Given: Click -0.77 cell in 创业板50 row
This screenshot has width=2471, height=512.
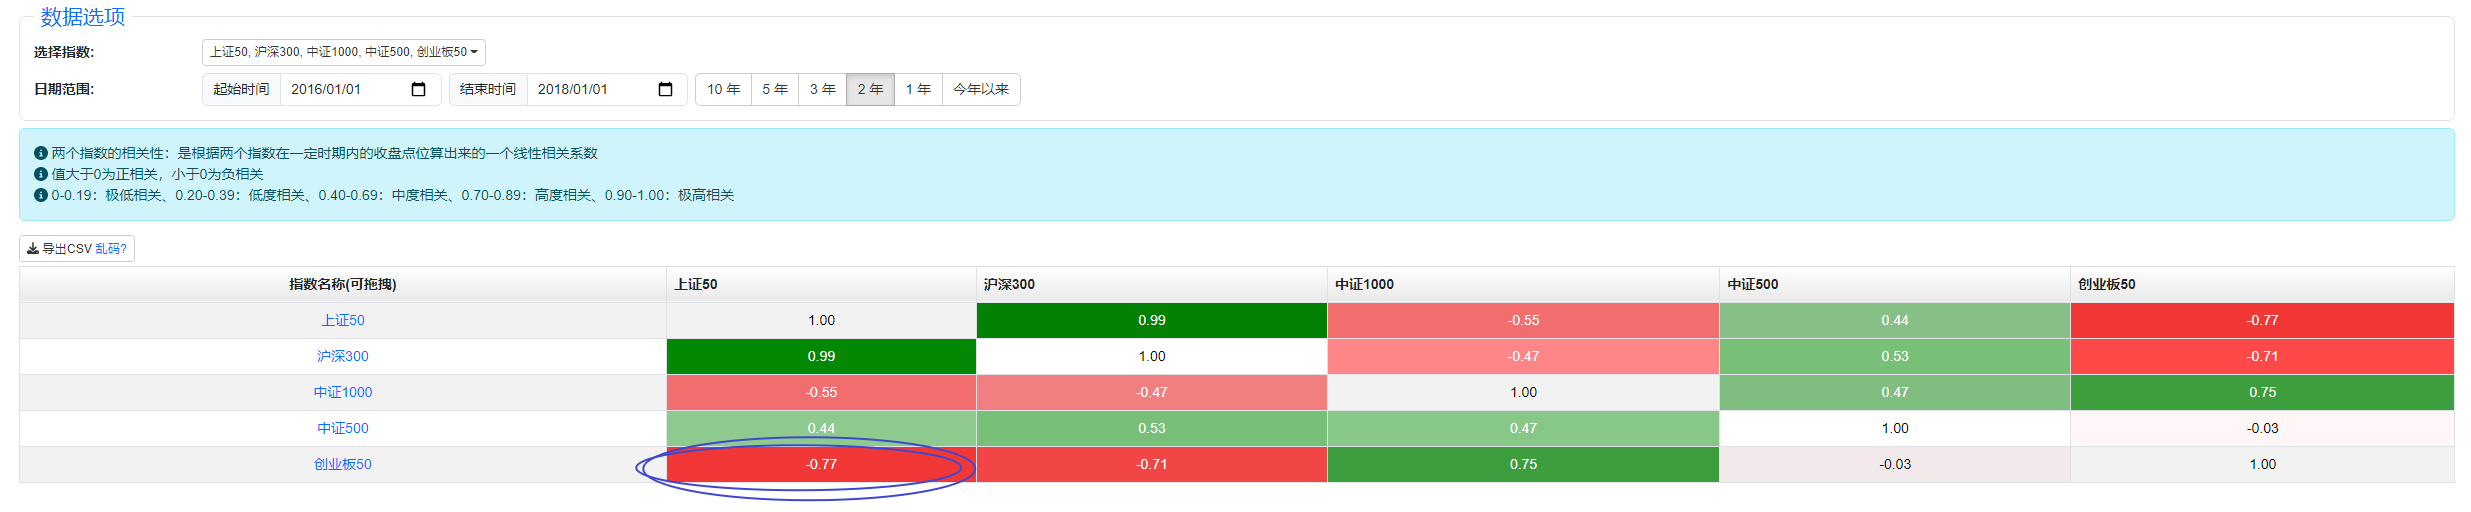Looking at the screenshot, I should pos(821,464).
